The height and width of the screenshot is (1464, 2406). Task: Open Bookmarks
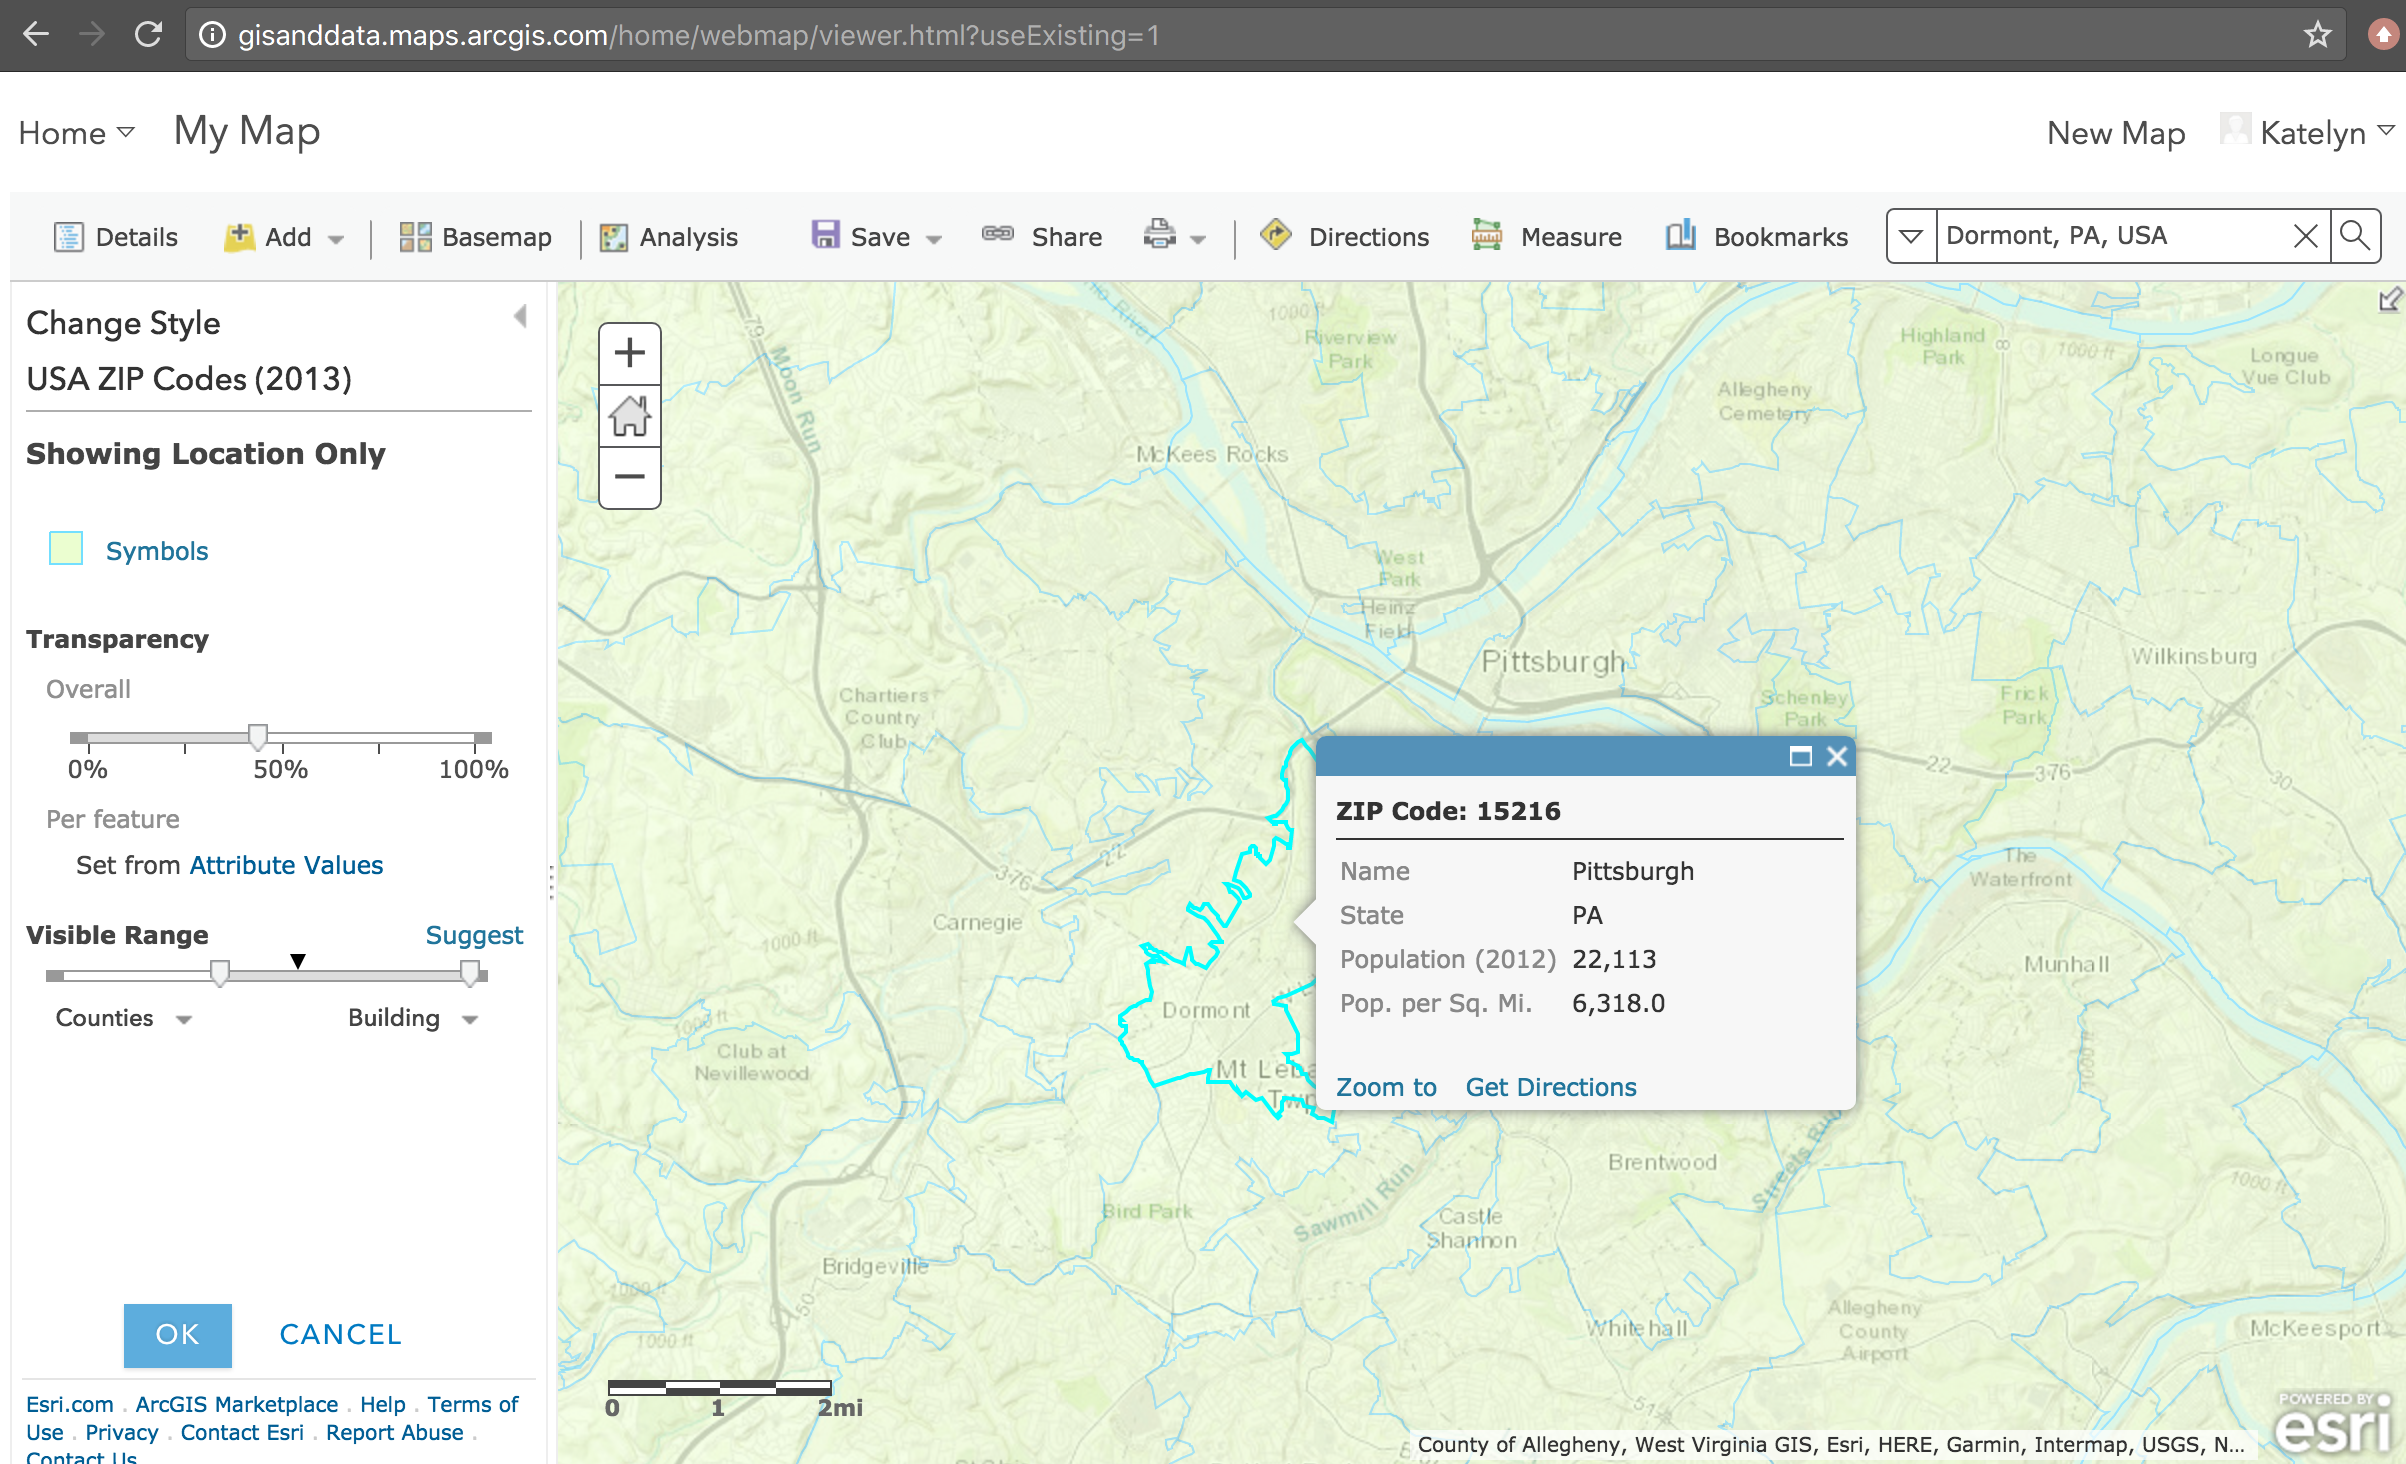[x=1756, y=237]
